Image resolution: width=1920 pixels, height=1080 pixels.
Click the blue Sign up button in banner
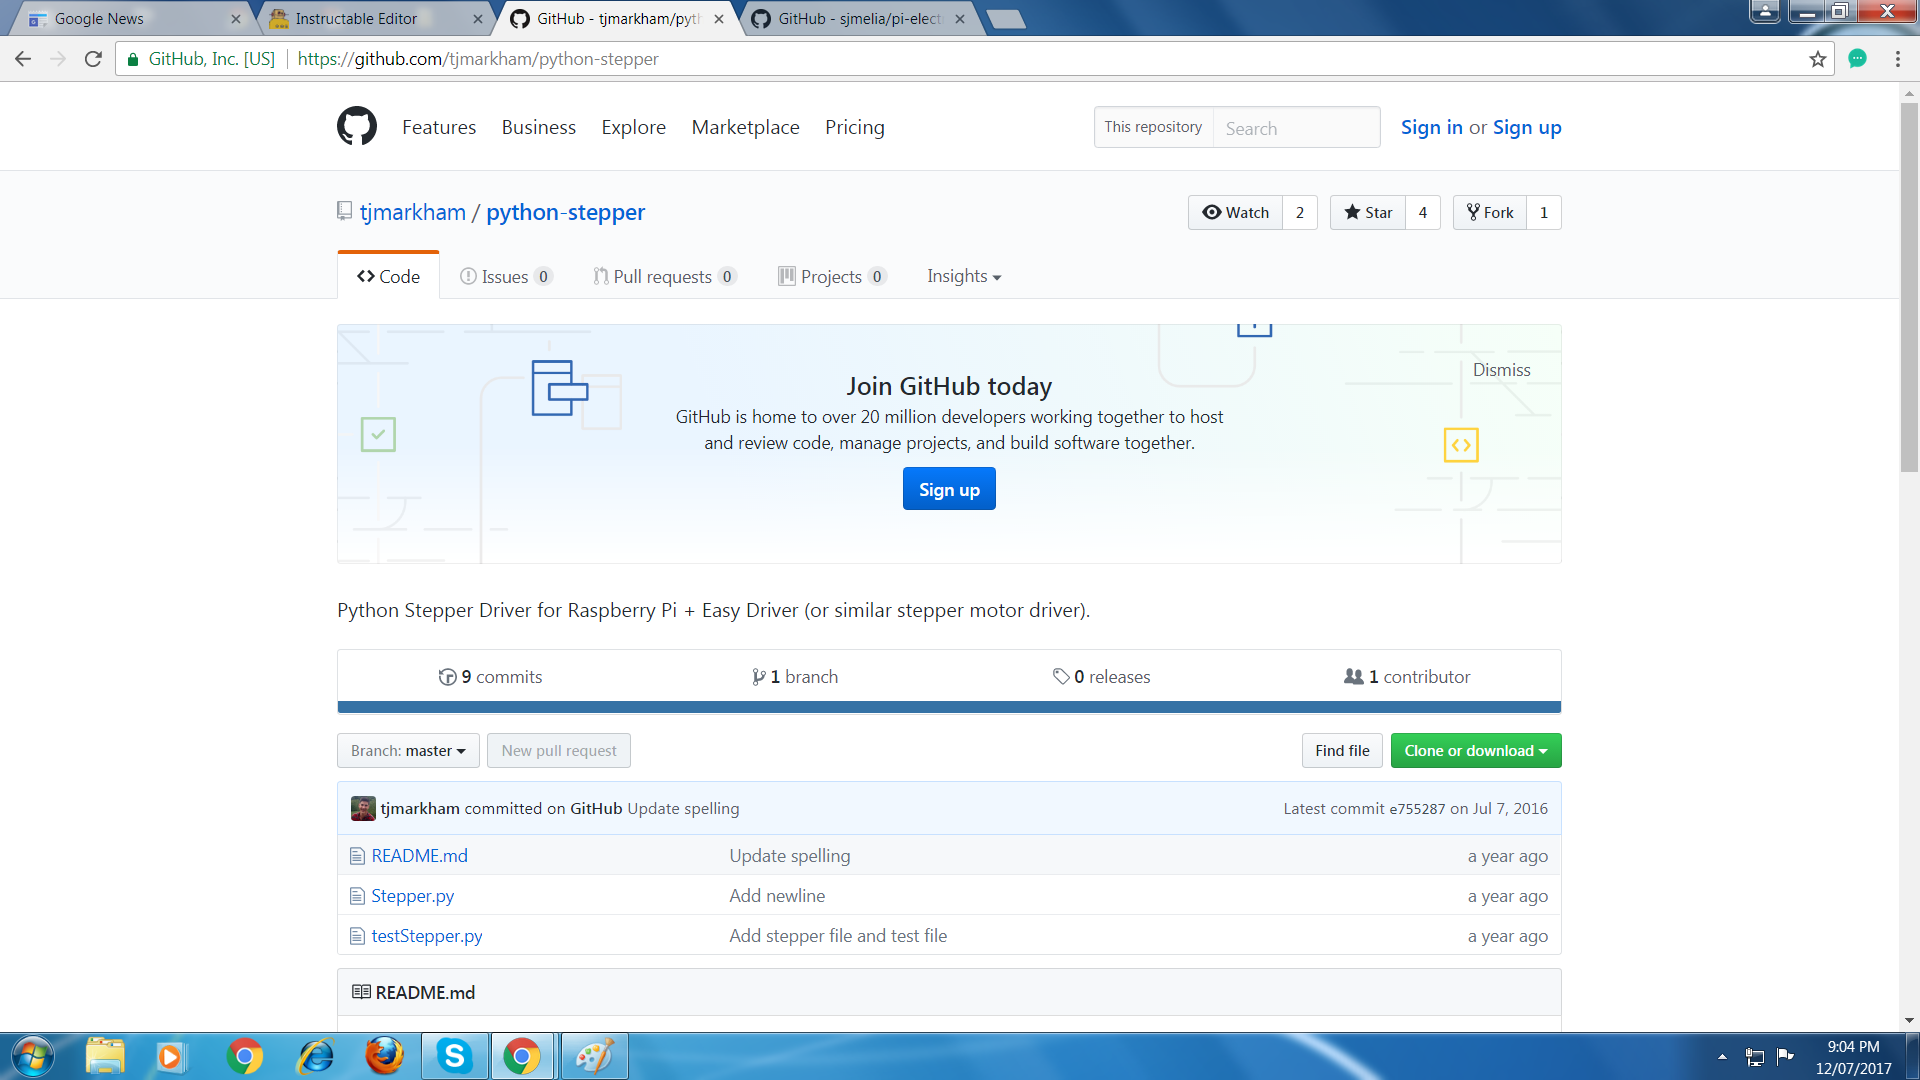pos(949,489)
